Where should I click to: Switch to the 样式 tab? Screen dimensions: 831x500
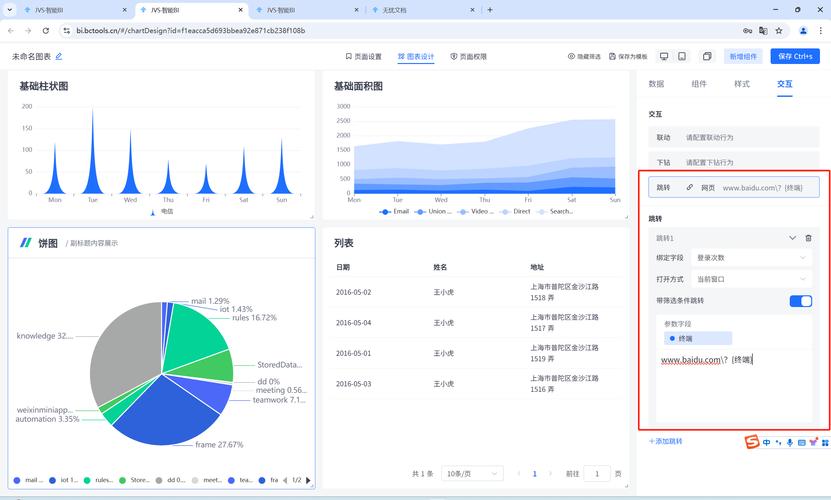742,84
